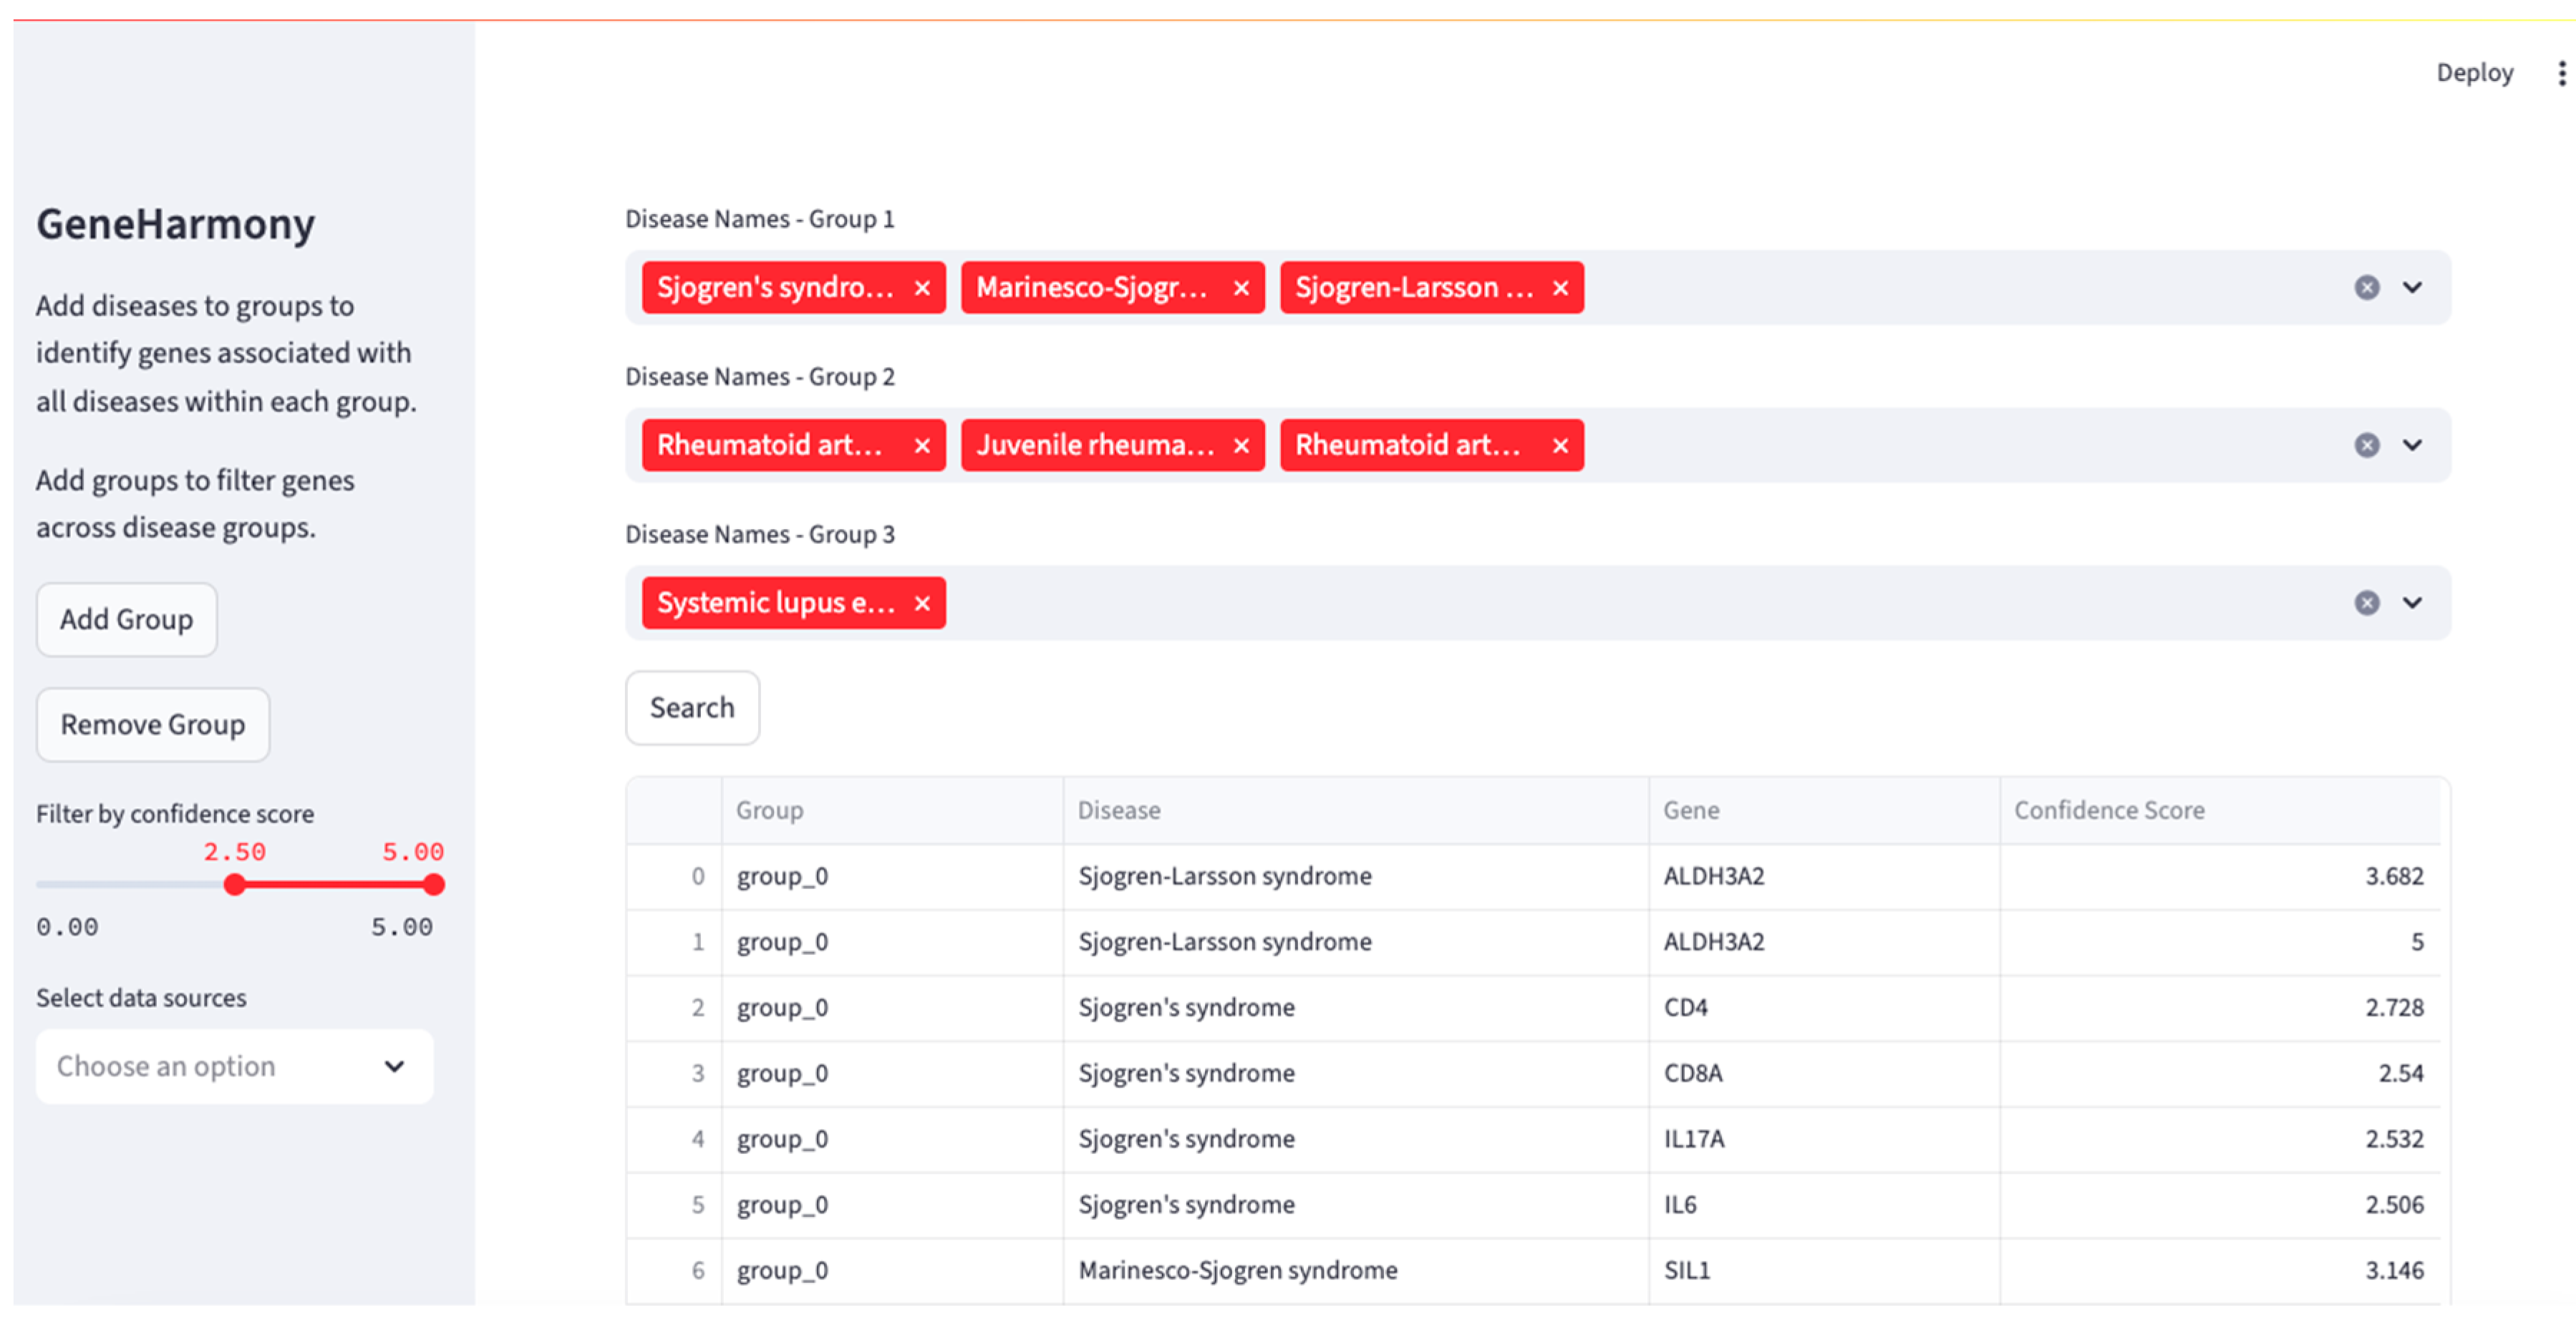
Task: Click the Add Group button
Action: tap(126, 620)
